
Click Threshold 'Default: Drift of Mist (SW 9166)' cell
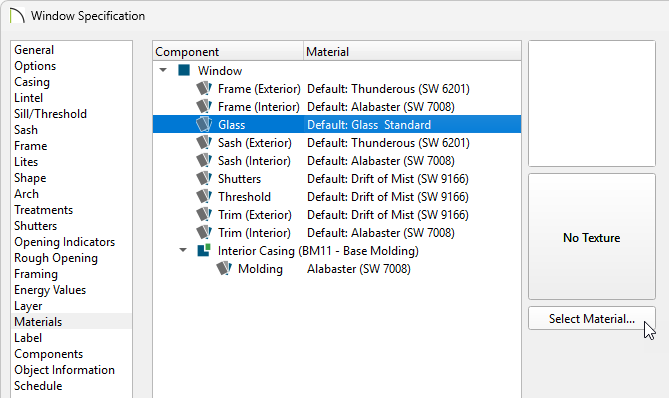click(387, 197)
